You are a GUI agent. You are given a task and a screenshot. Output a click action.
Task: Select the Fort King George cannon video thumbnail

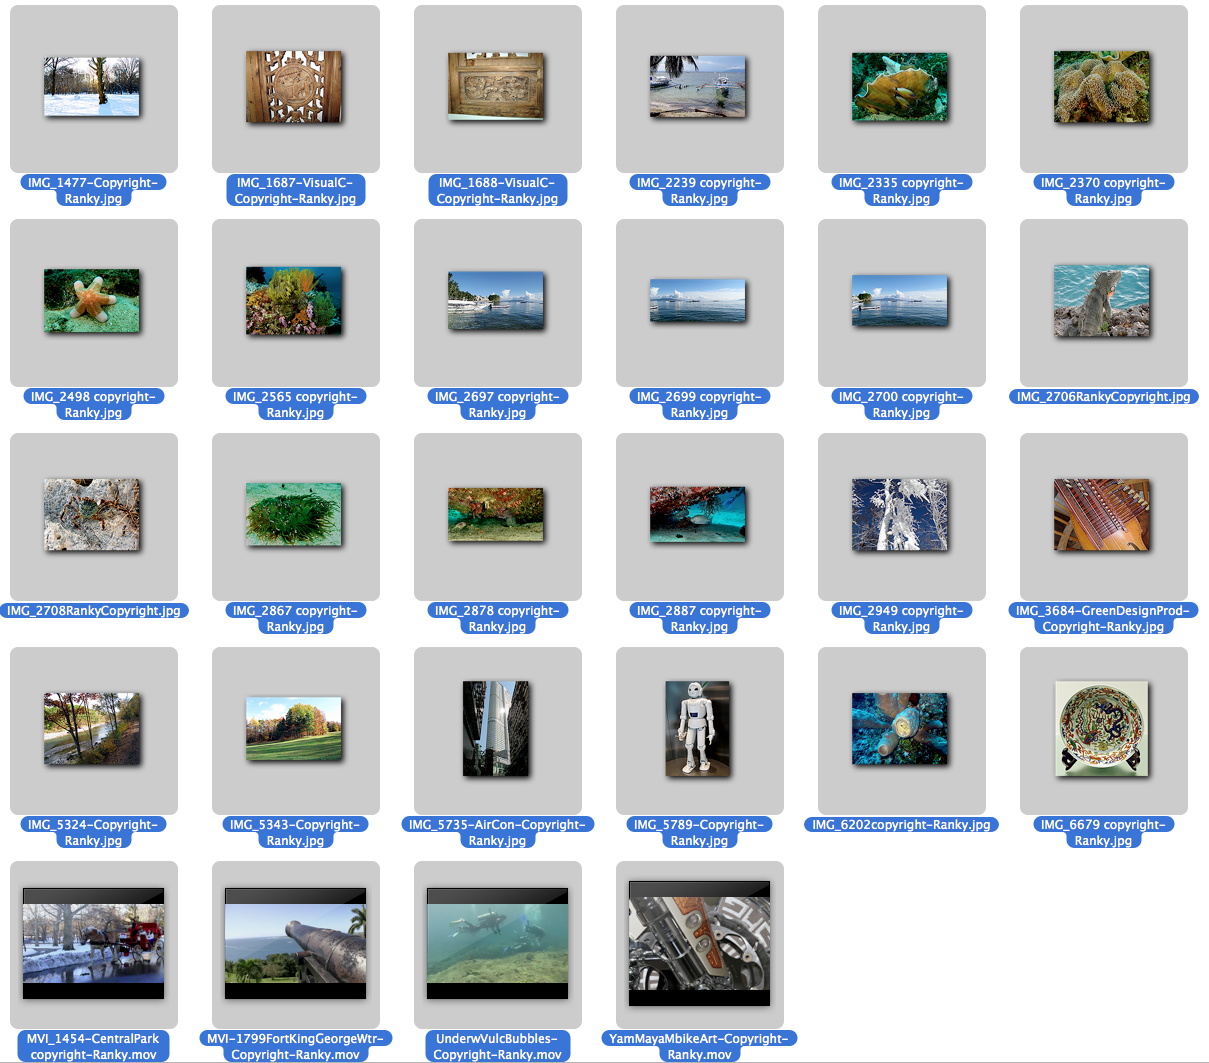tap(295, 943)
